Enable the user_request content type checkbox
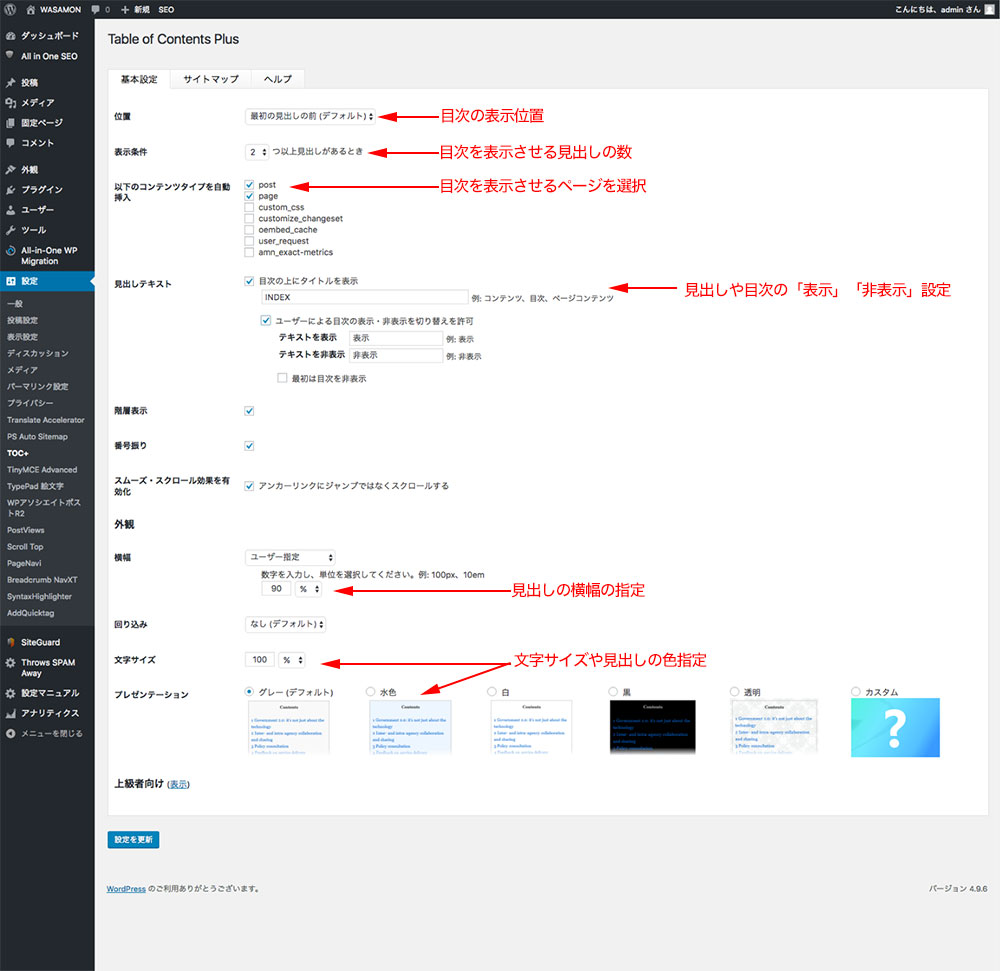Image resolution: width=1000 pixels, height=971 pixels. click(x=249, y=241)
